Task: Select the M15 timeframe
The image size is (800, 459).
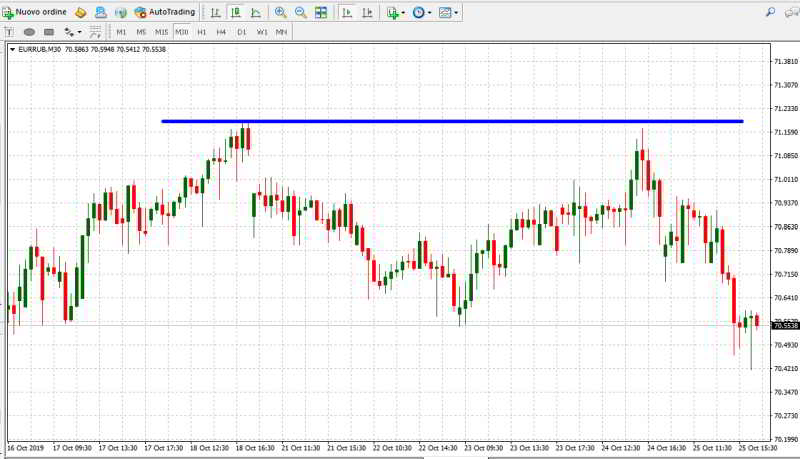Action: 161,32
